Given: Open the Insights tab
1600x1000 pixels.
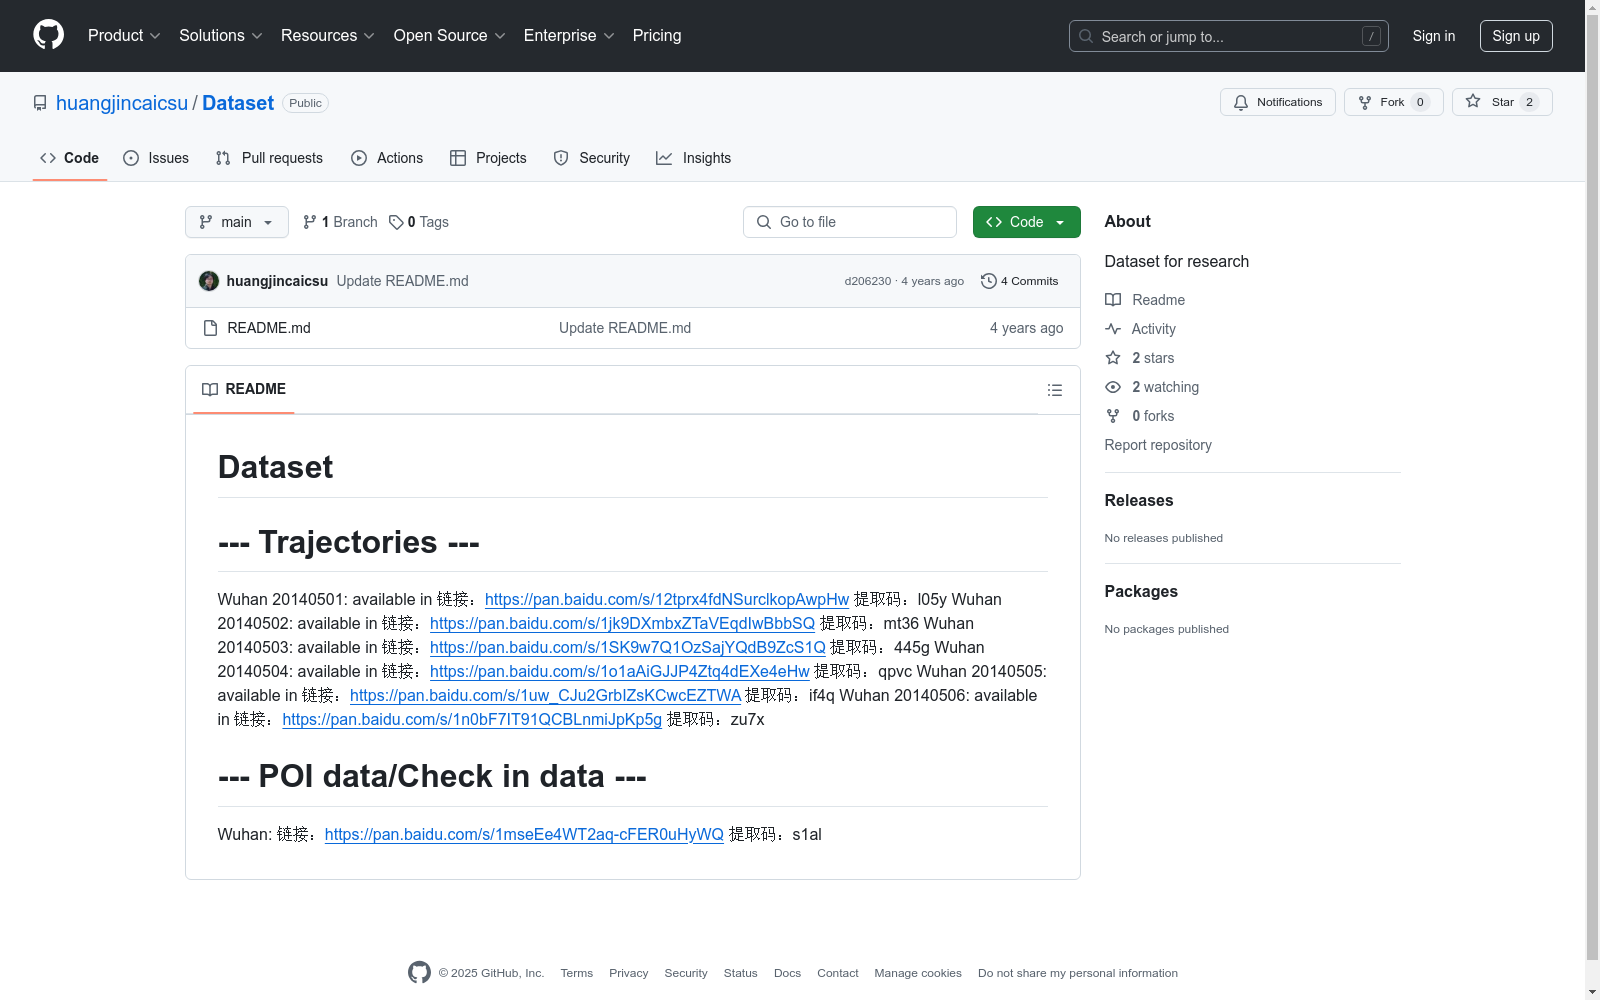Looking at the screenshot, I should pyautogui.click(x=694, y=158).
